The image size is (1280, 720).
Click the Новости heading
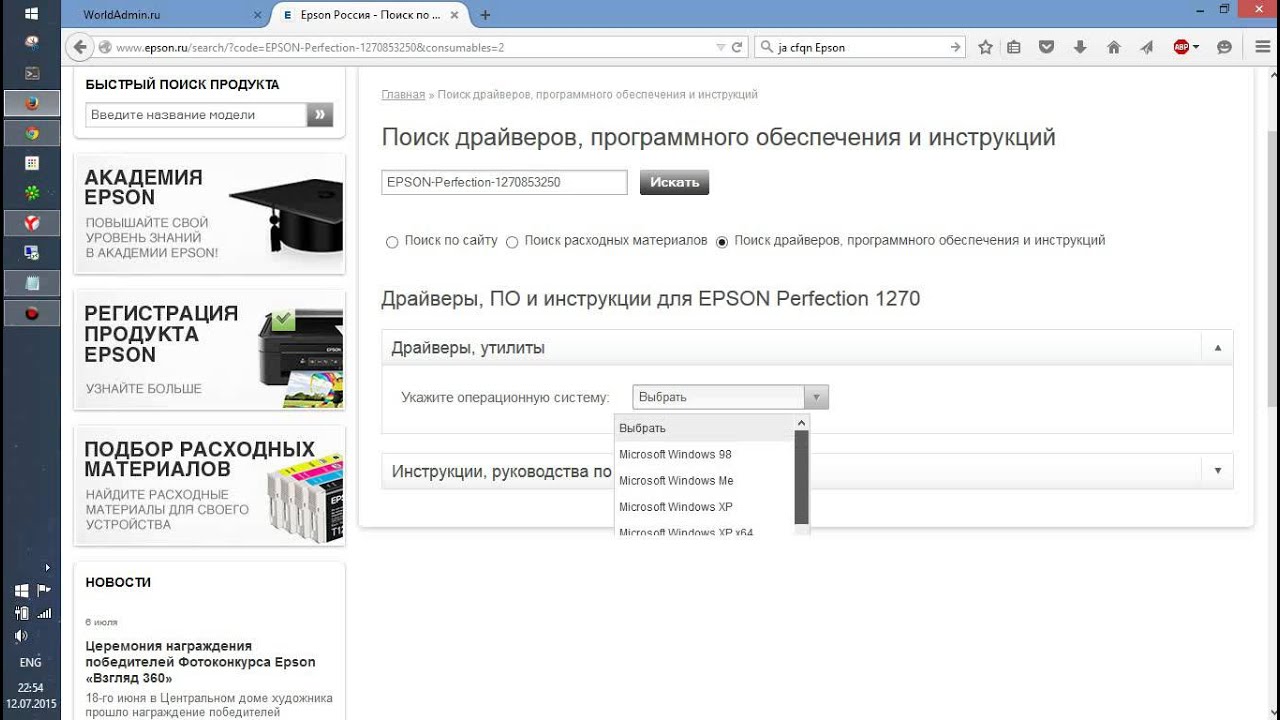(x=118, y=582)
